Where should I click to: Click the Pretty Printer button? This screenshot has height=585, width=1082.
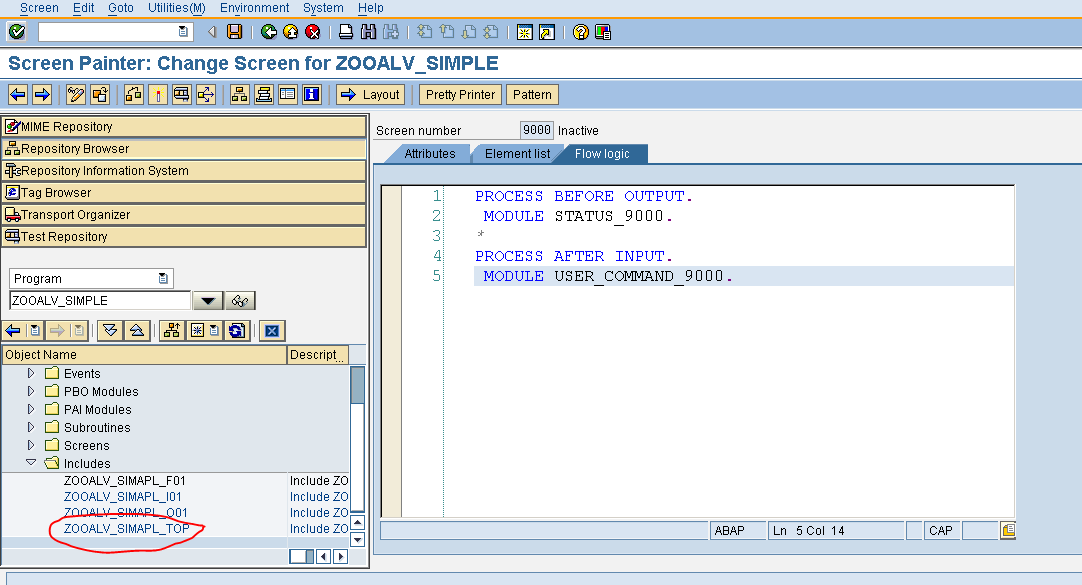[459, 94]
